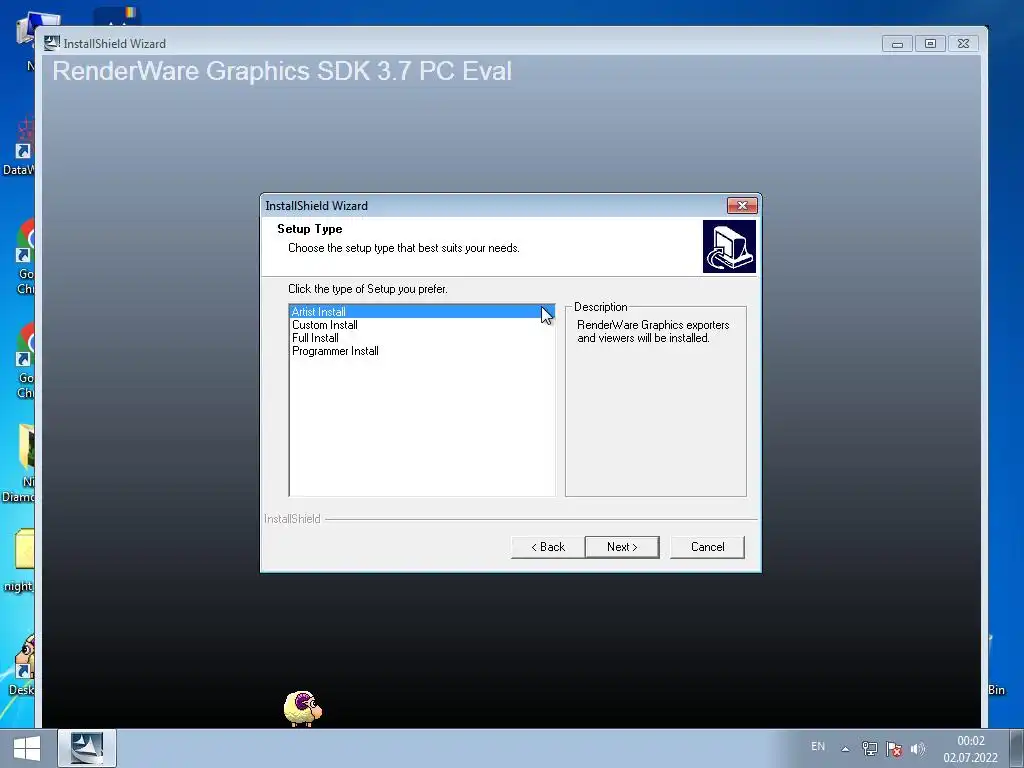Viewport: 1024px width, 768px height.
Task: Maximize the outer InstallShield Wizard window
Action: 930,44
